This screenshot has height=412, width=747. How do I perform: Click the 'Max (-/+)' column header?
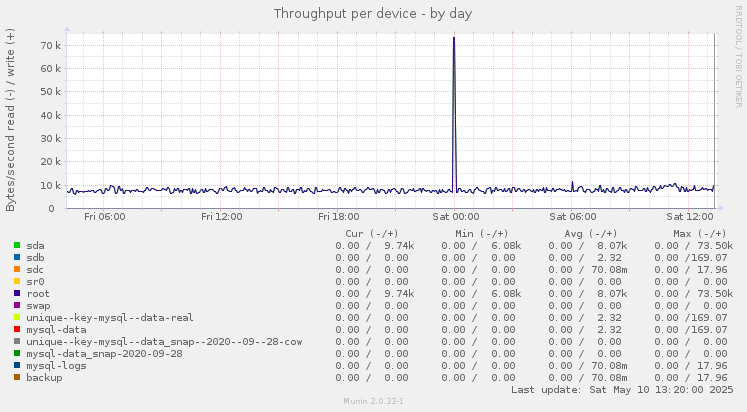[x=700, y=233]
